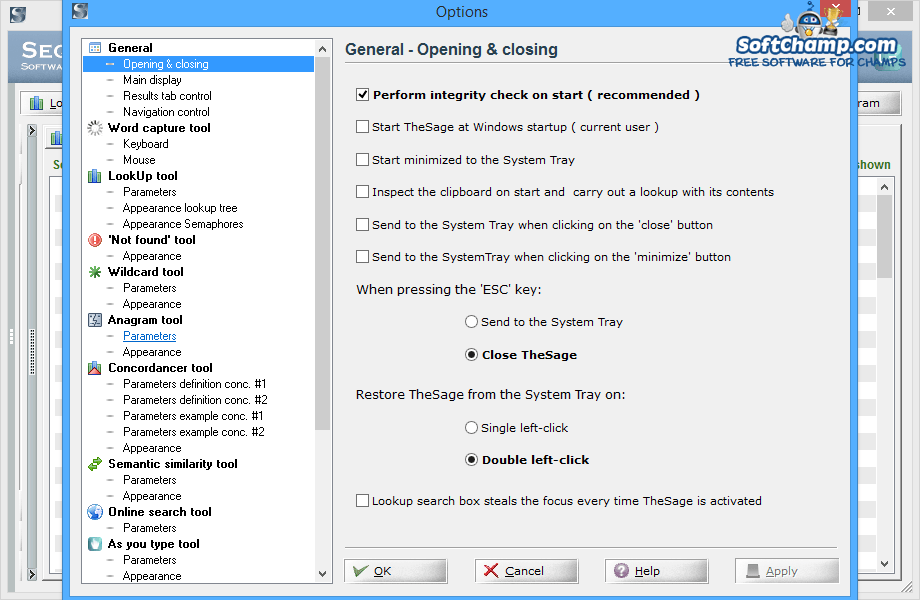Viewport: 920px width, 600px height.
Task: Select Close TheSage radio option
Action: (x=471, y=355)
